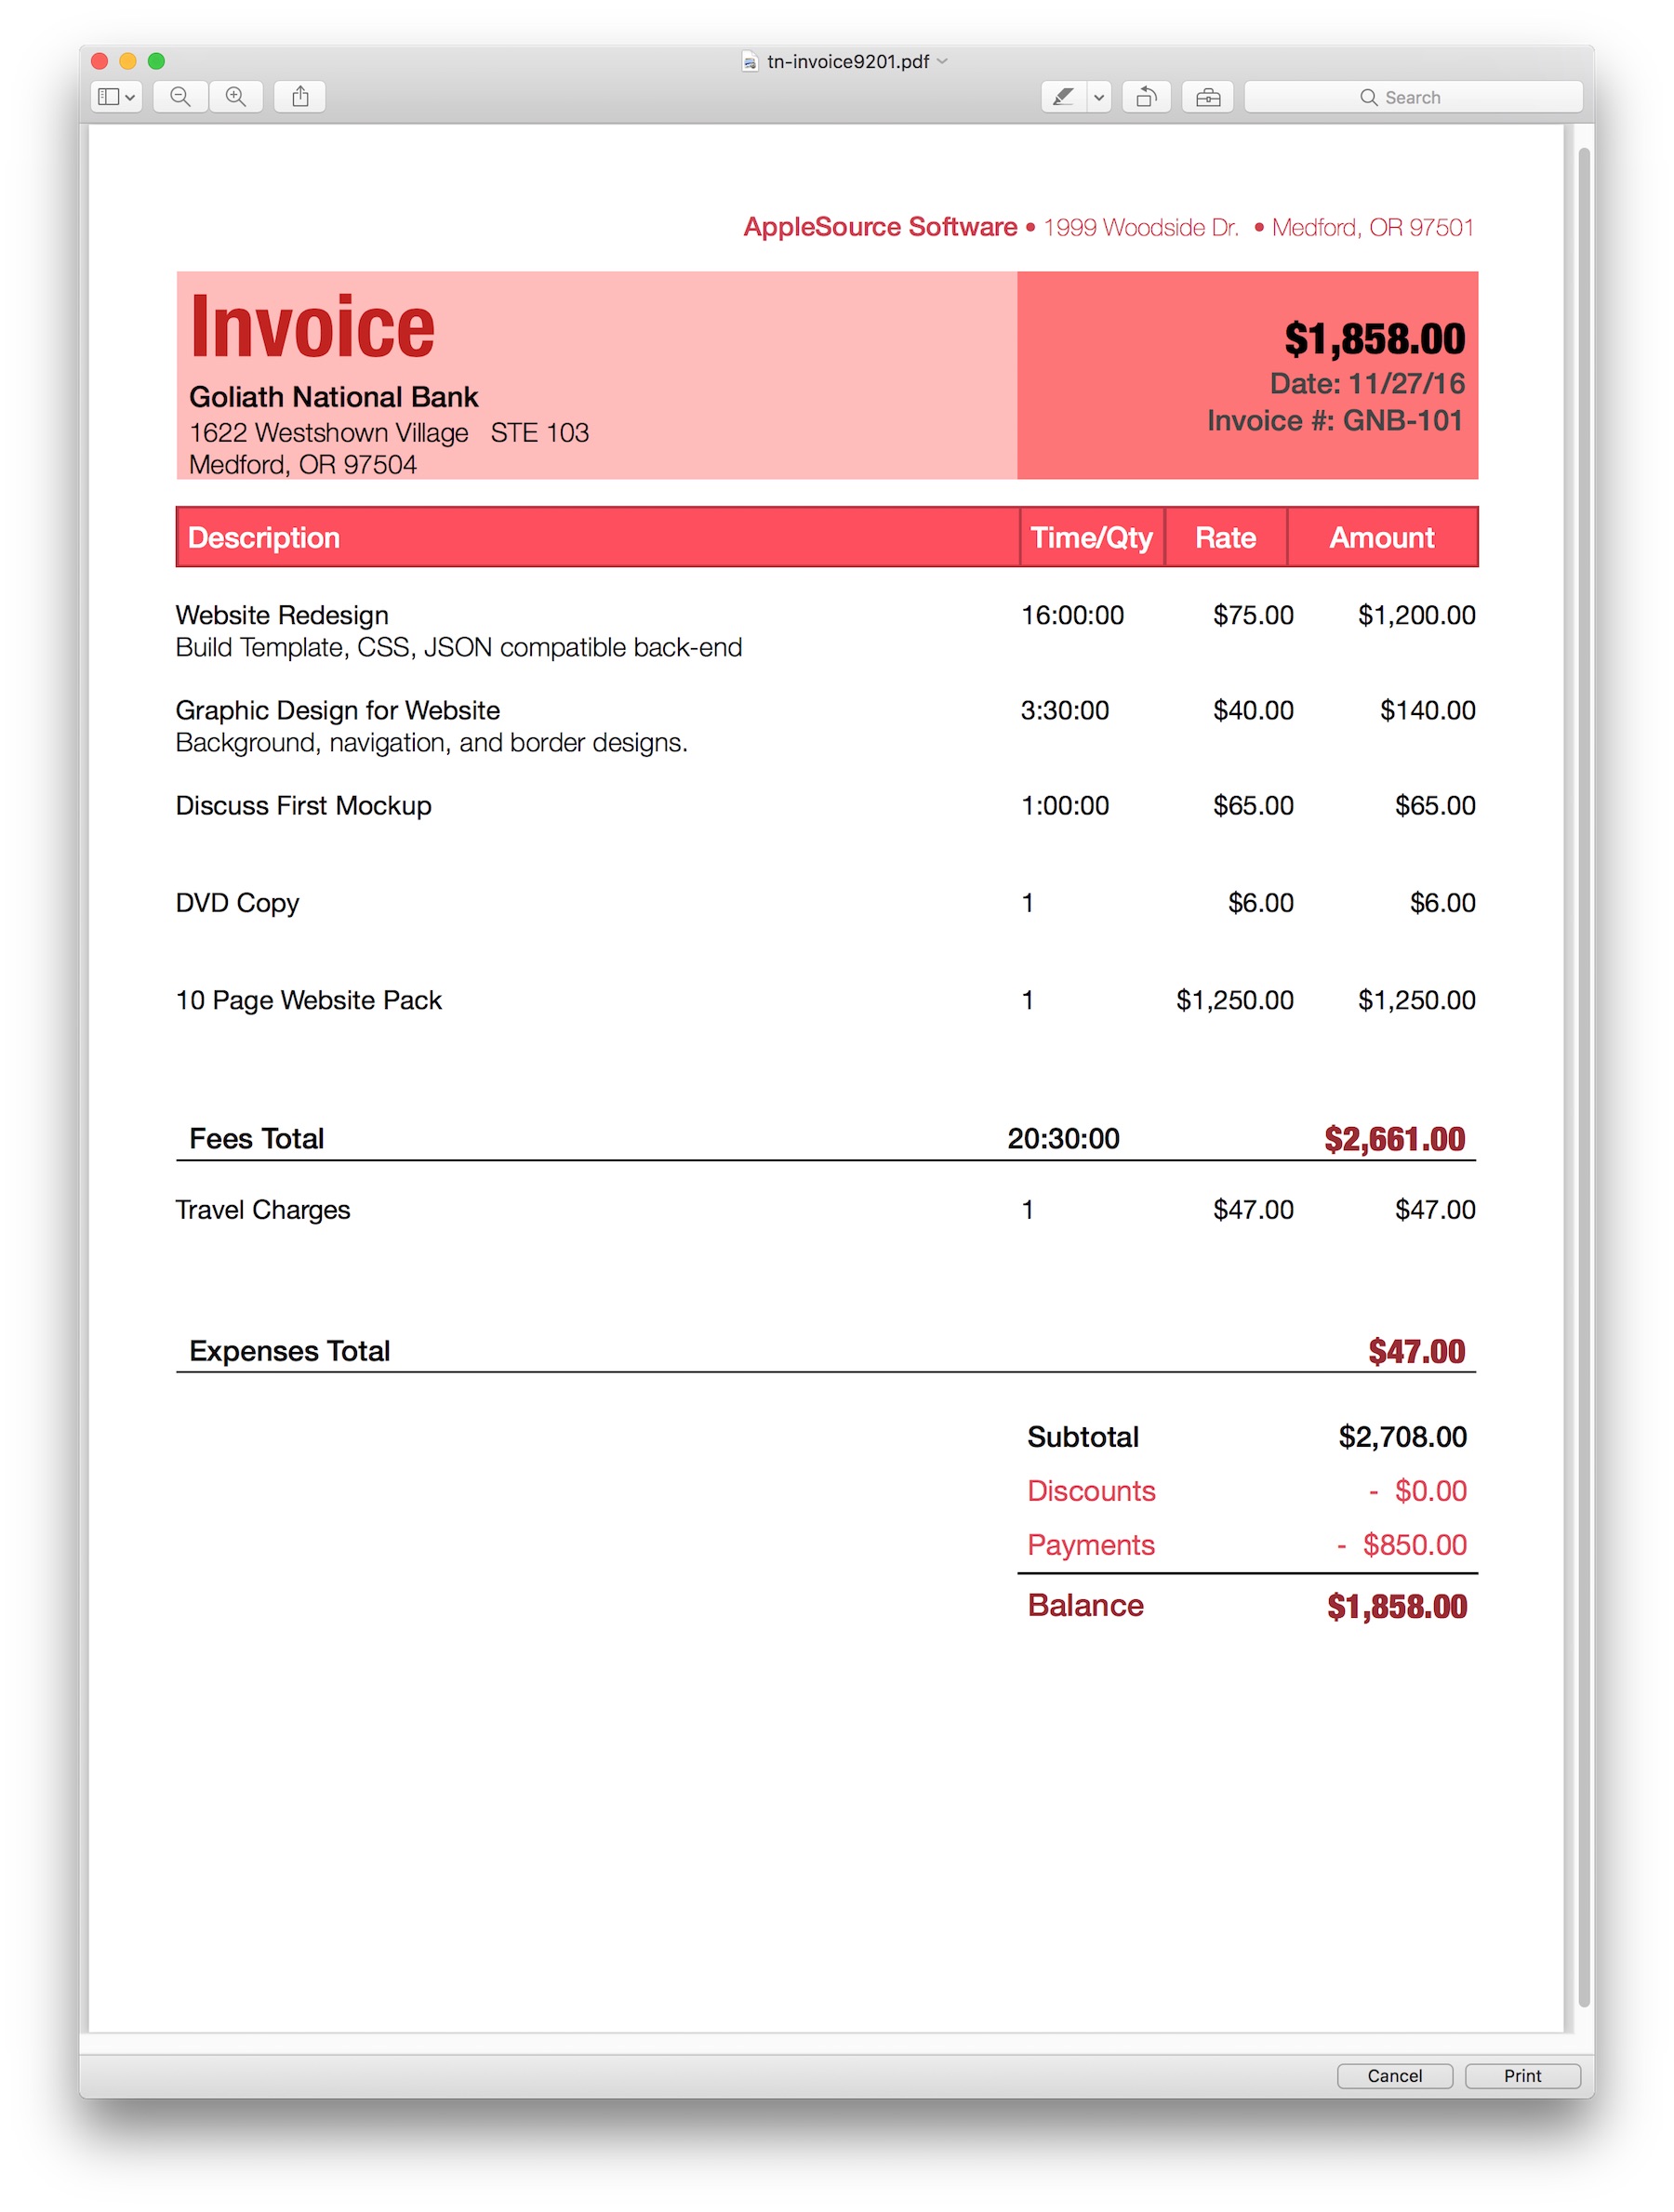Image resolution: width=1674 pixels, height=2212 pixels.
Task: Show the Markup toolbar via toolbox icon
Action: point(1207,97)
